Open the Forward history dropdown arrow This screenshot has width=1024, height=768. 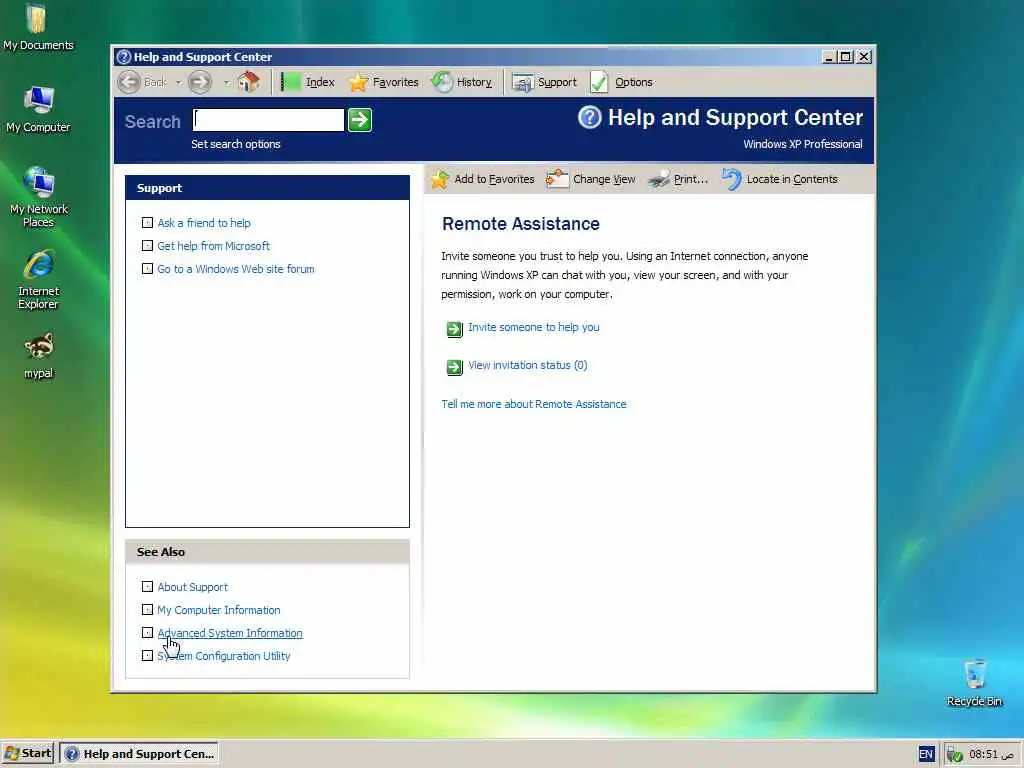[227, 82]
